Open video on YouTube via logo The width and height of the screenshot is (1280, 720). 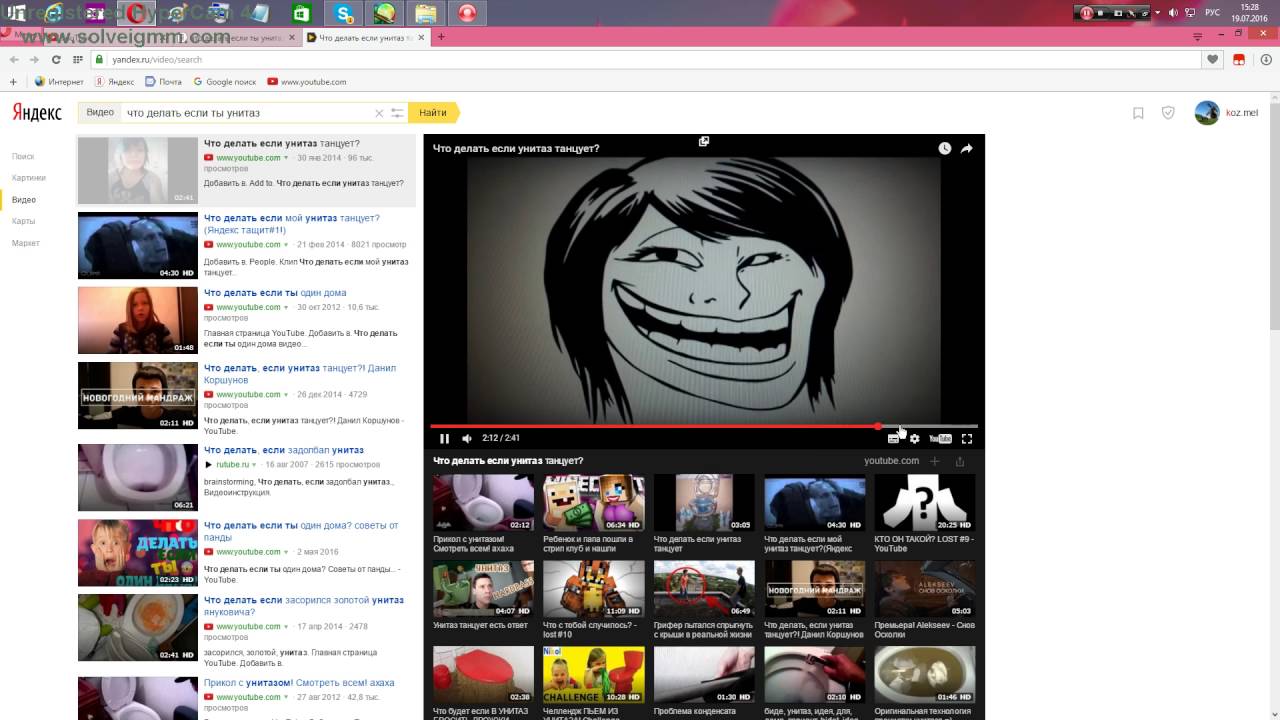940,439
